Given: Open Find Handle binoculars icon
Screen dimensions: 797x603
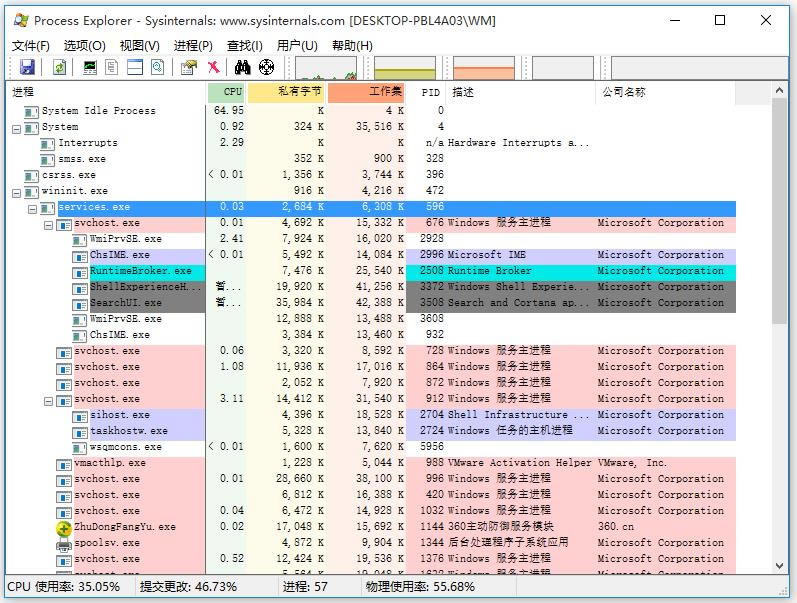Looking at the screenshot, I should click(x=242, y=67).
